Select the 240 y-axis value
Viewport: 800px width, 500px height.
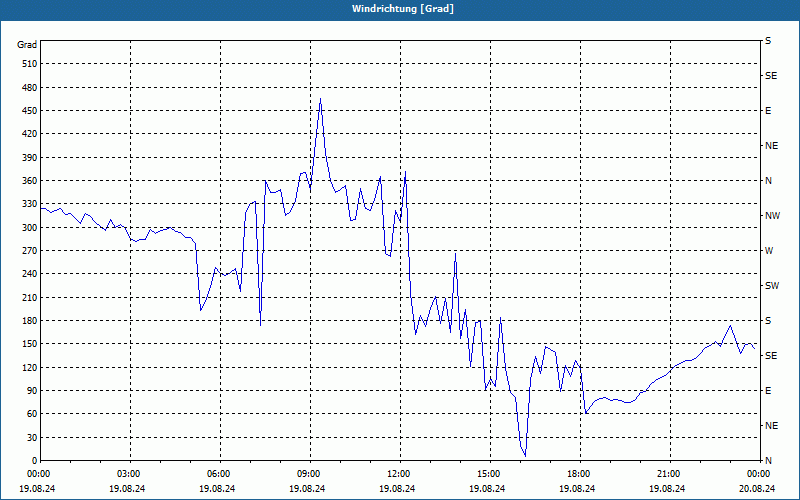pos(30,273)
